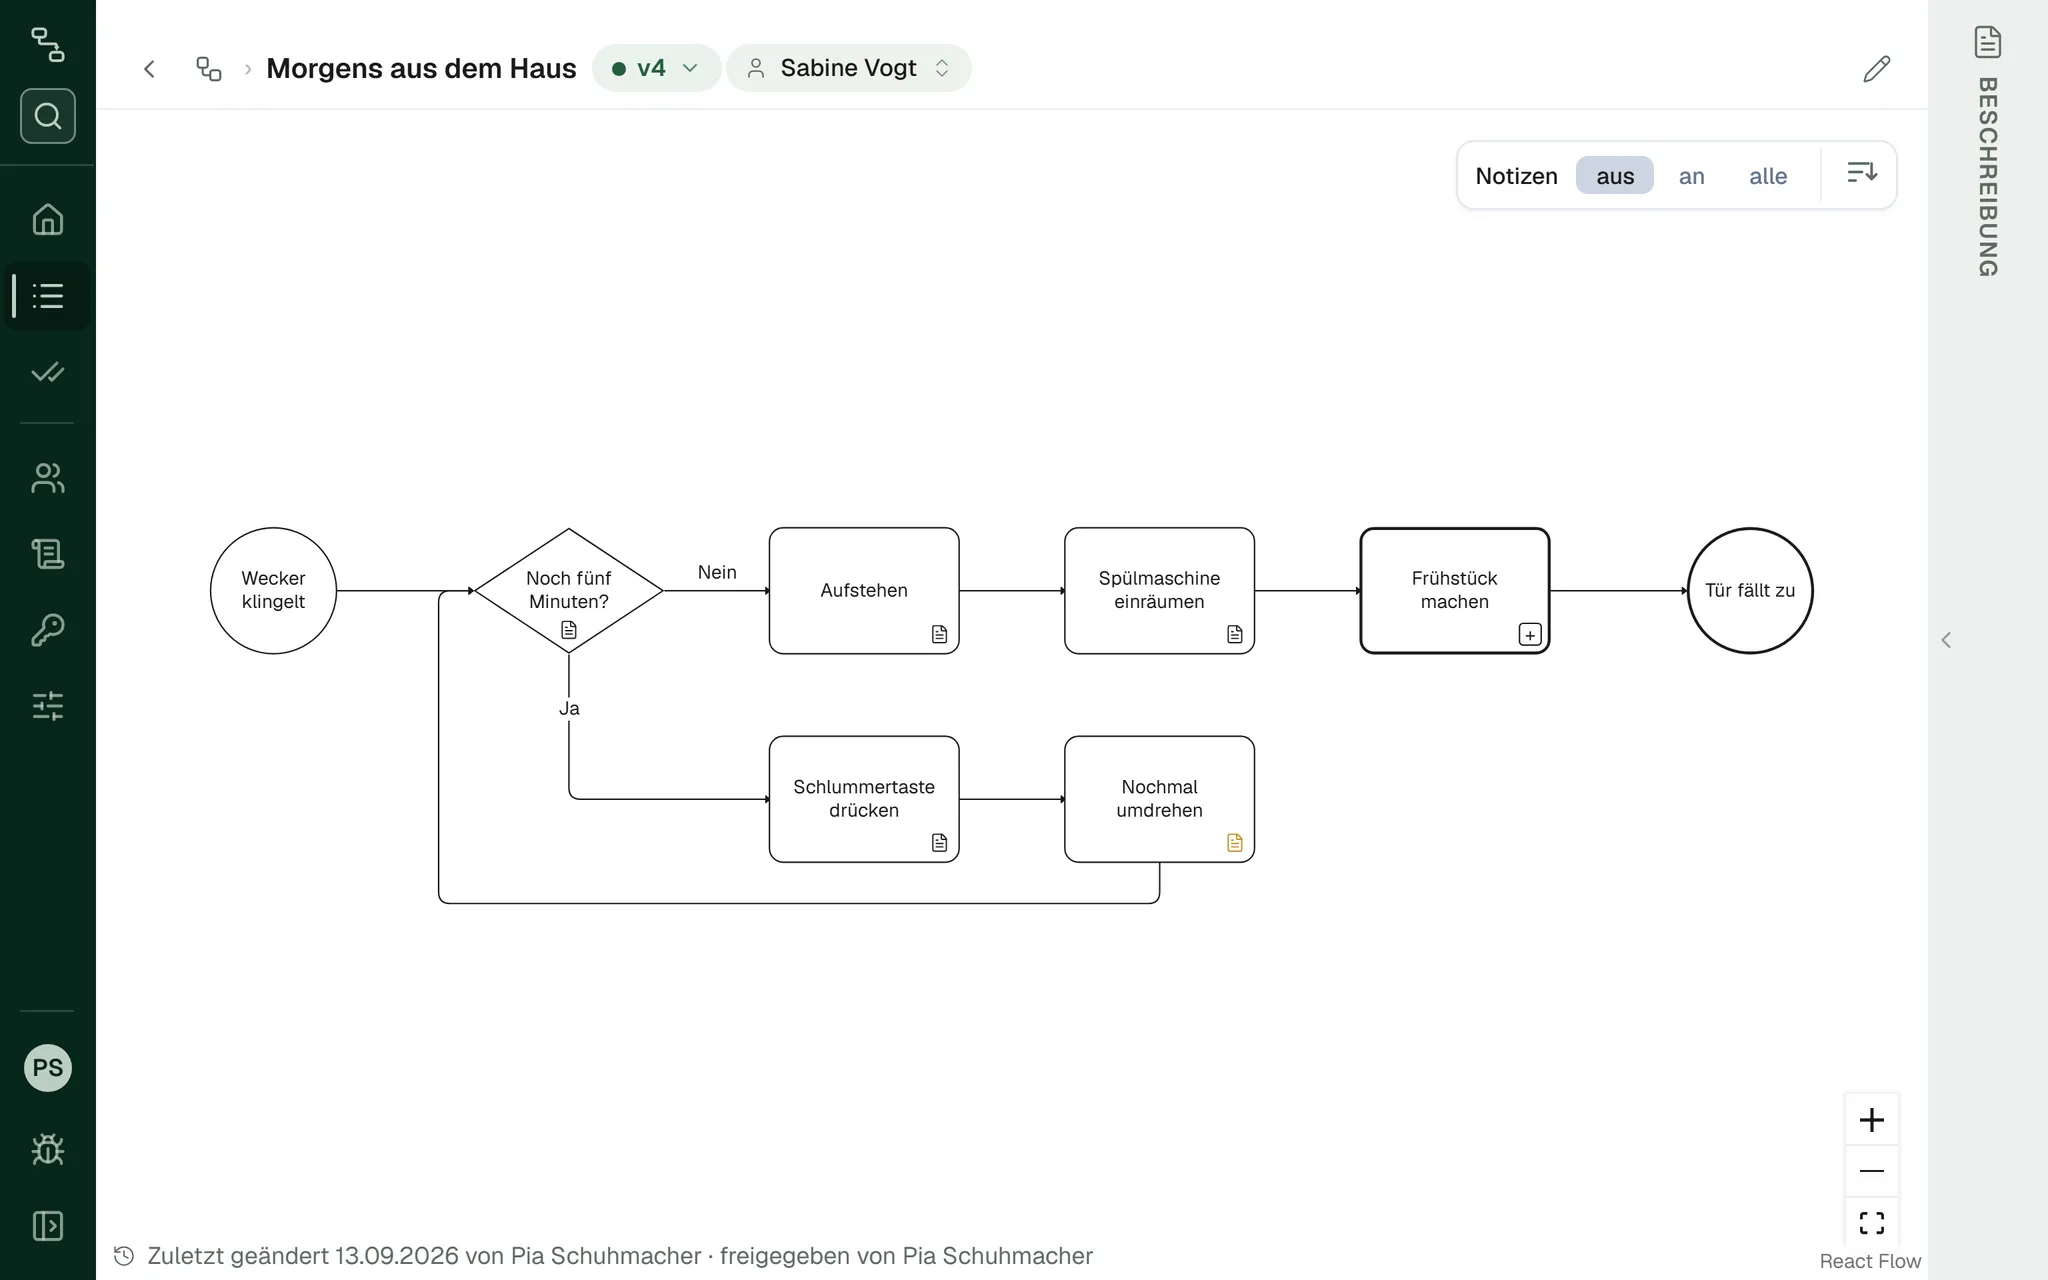Viewport: 2048px width, 1280px height.
Task: Open note icon on Schlummertaste drücken node
Action: (939, 843)
